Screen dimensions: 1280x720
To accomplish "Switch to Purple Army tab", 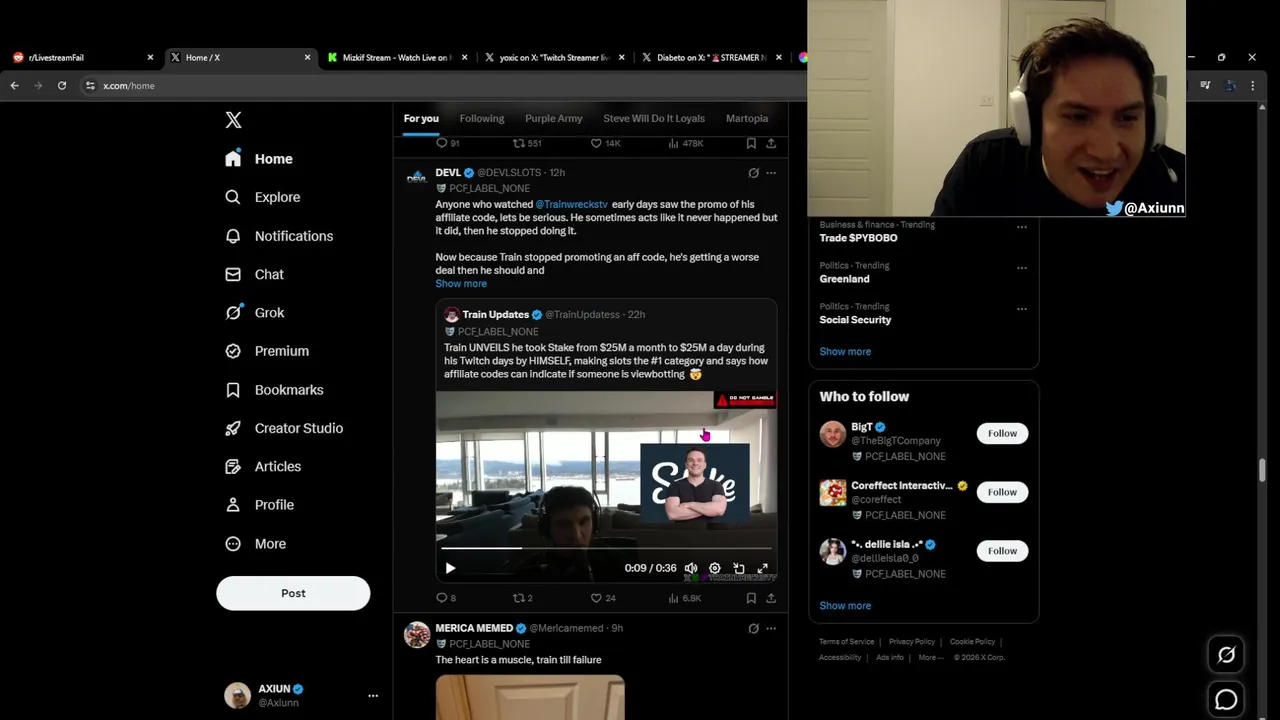I will click(x=553, y=118).
